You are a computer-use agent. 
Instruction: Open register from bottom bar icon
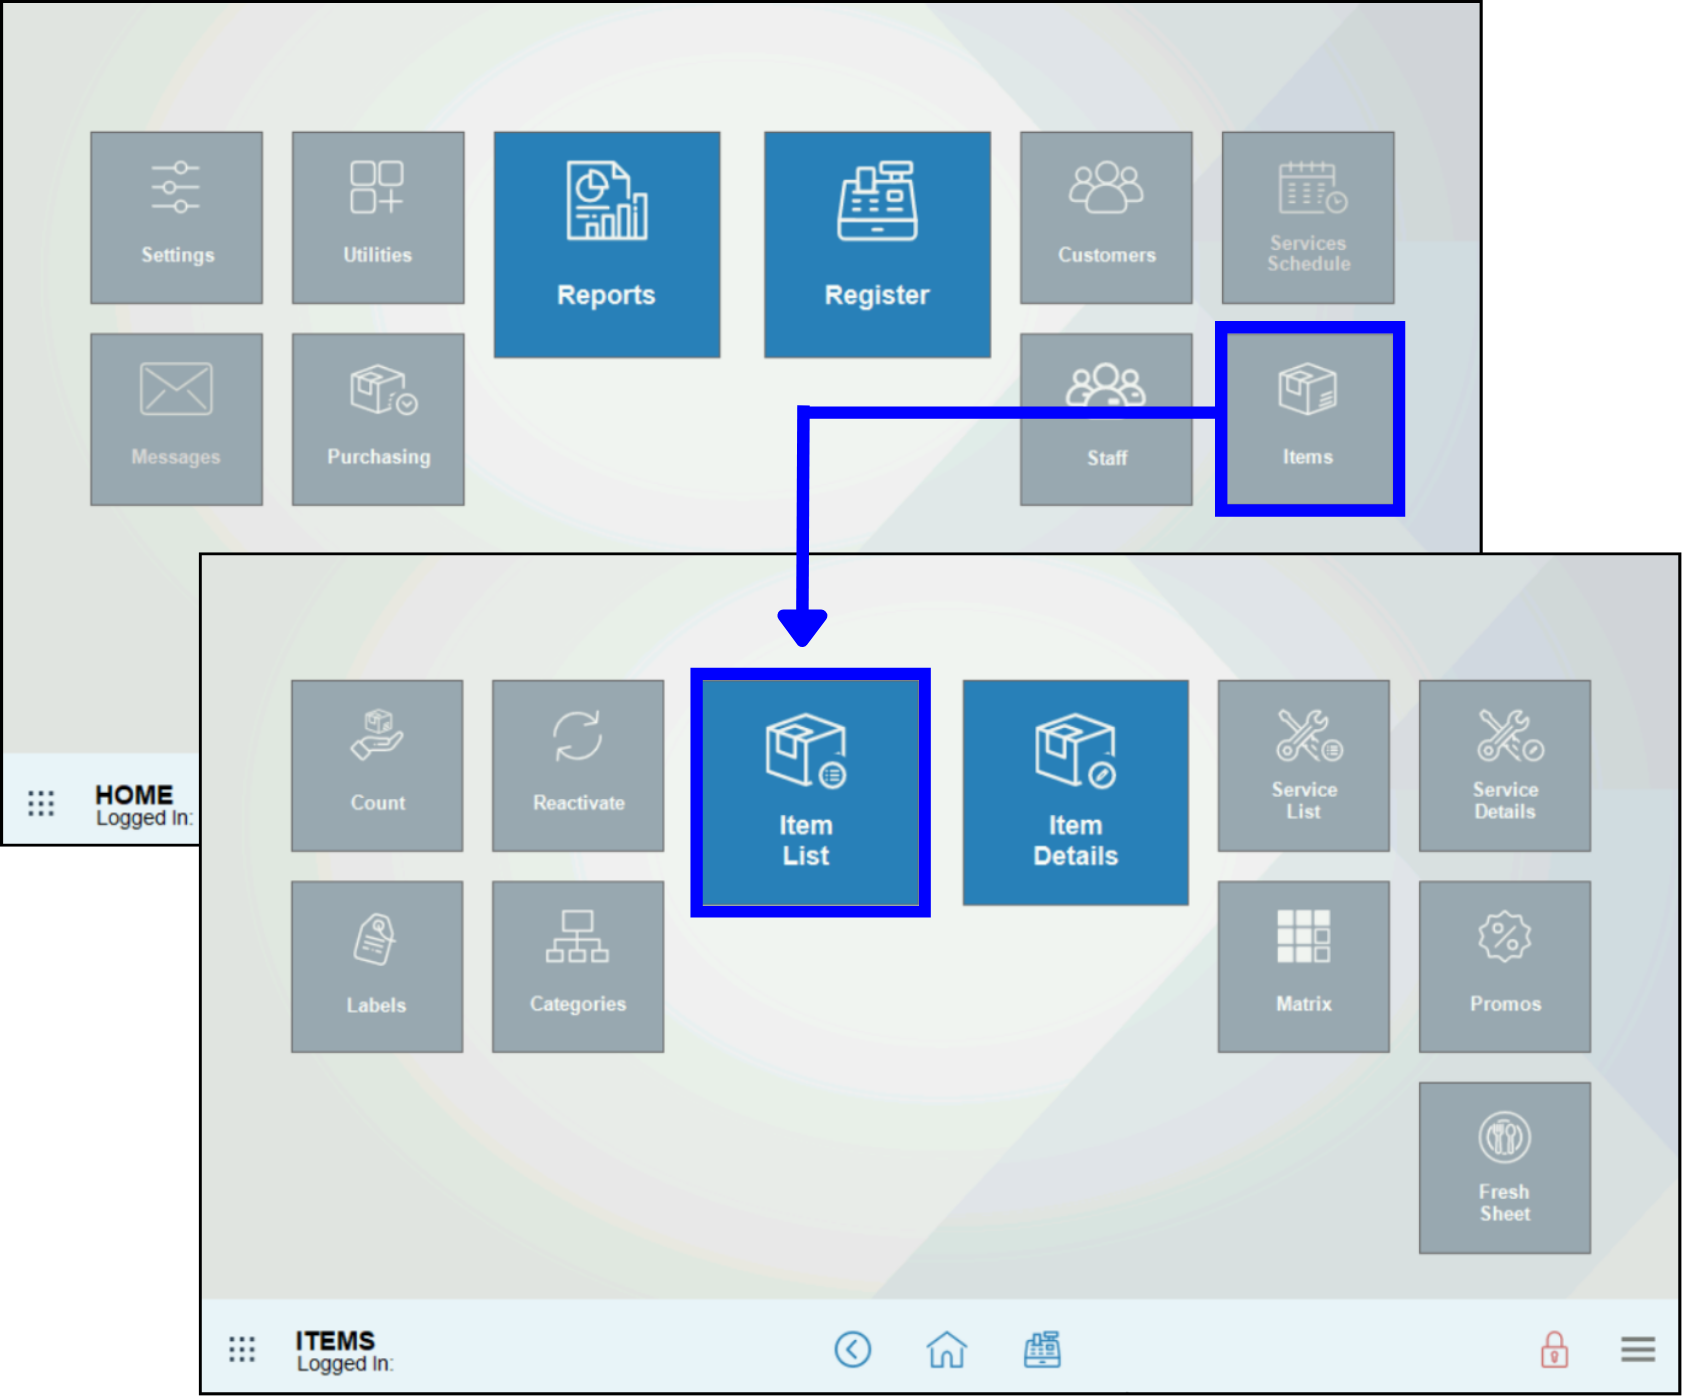[x=1042, y=1349]
